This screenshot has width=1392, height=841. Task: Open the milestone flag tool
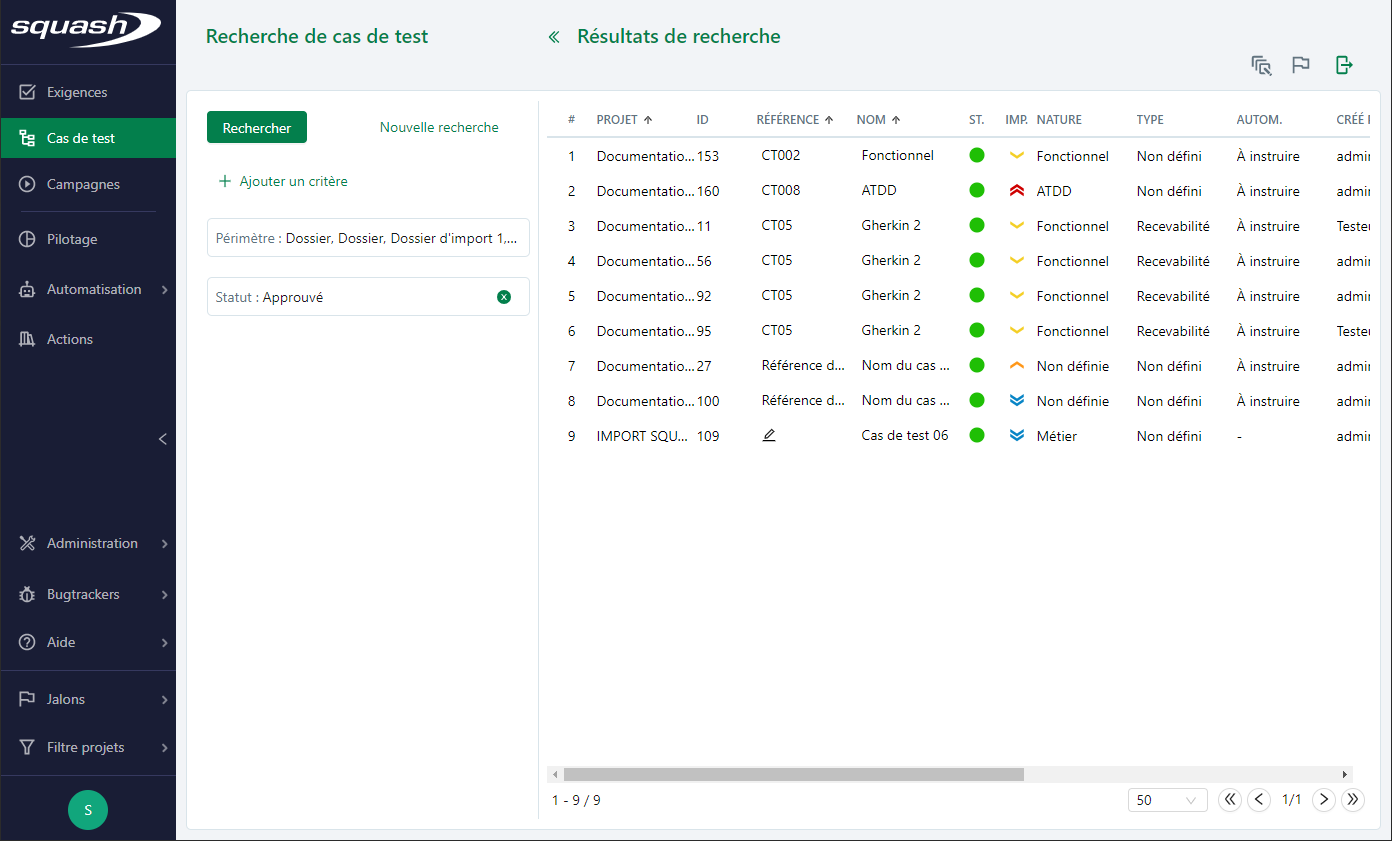[x=1301, y=64]
